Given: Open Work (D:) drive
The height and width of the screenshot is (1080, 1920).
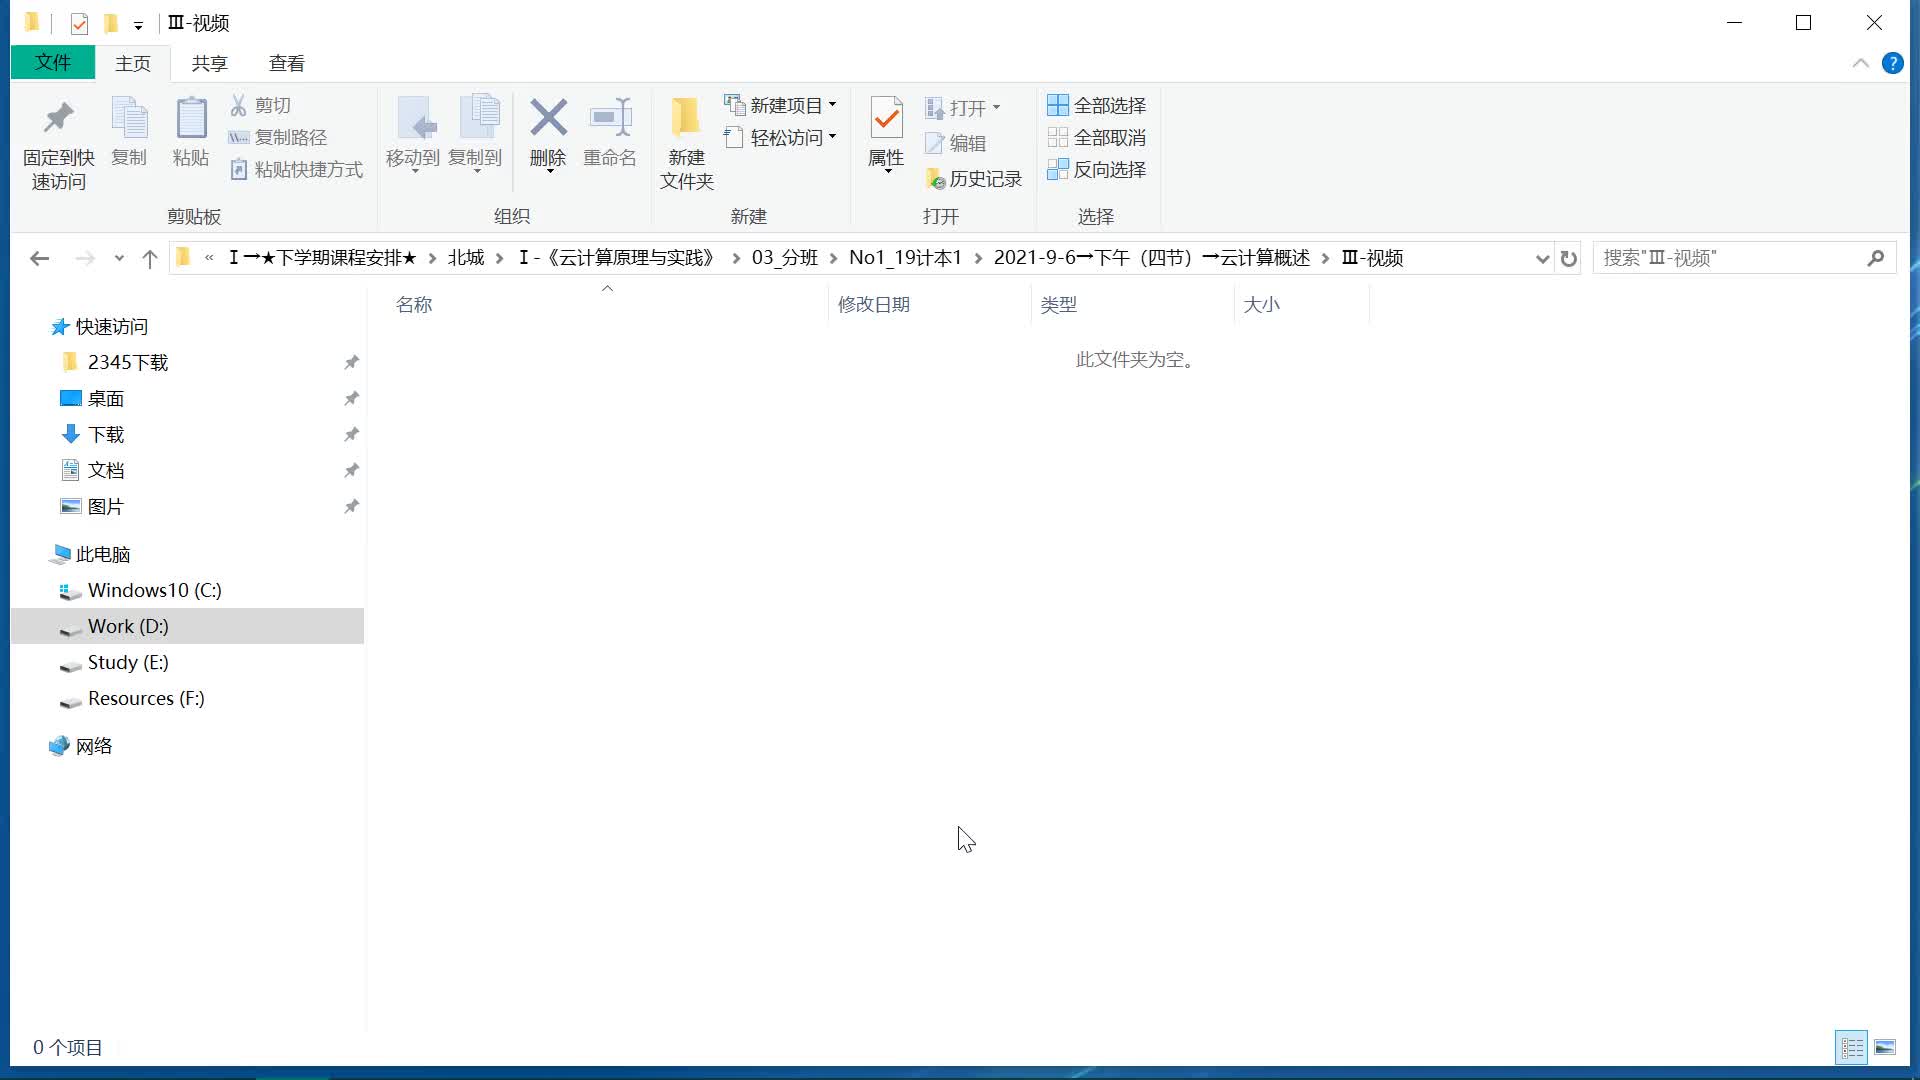Looking at the screenshot, I should 187,626.
